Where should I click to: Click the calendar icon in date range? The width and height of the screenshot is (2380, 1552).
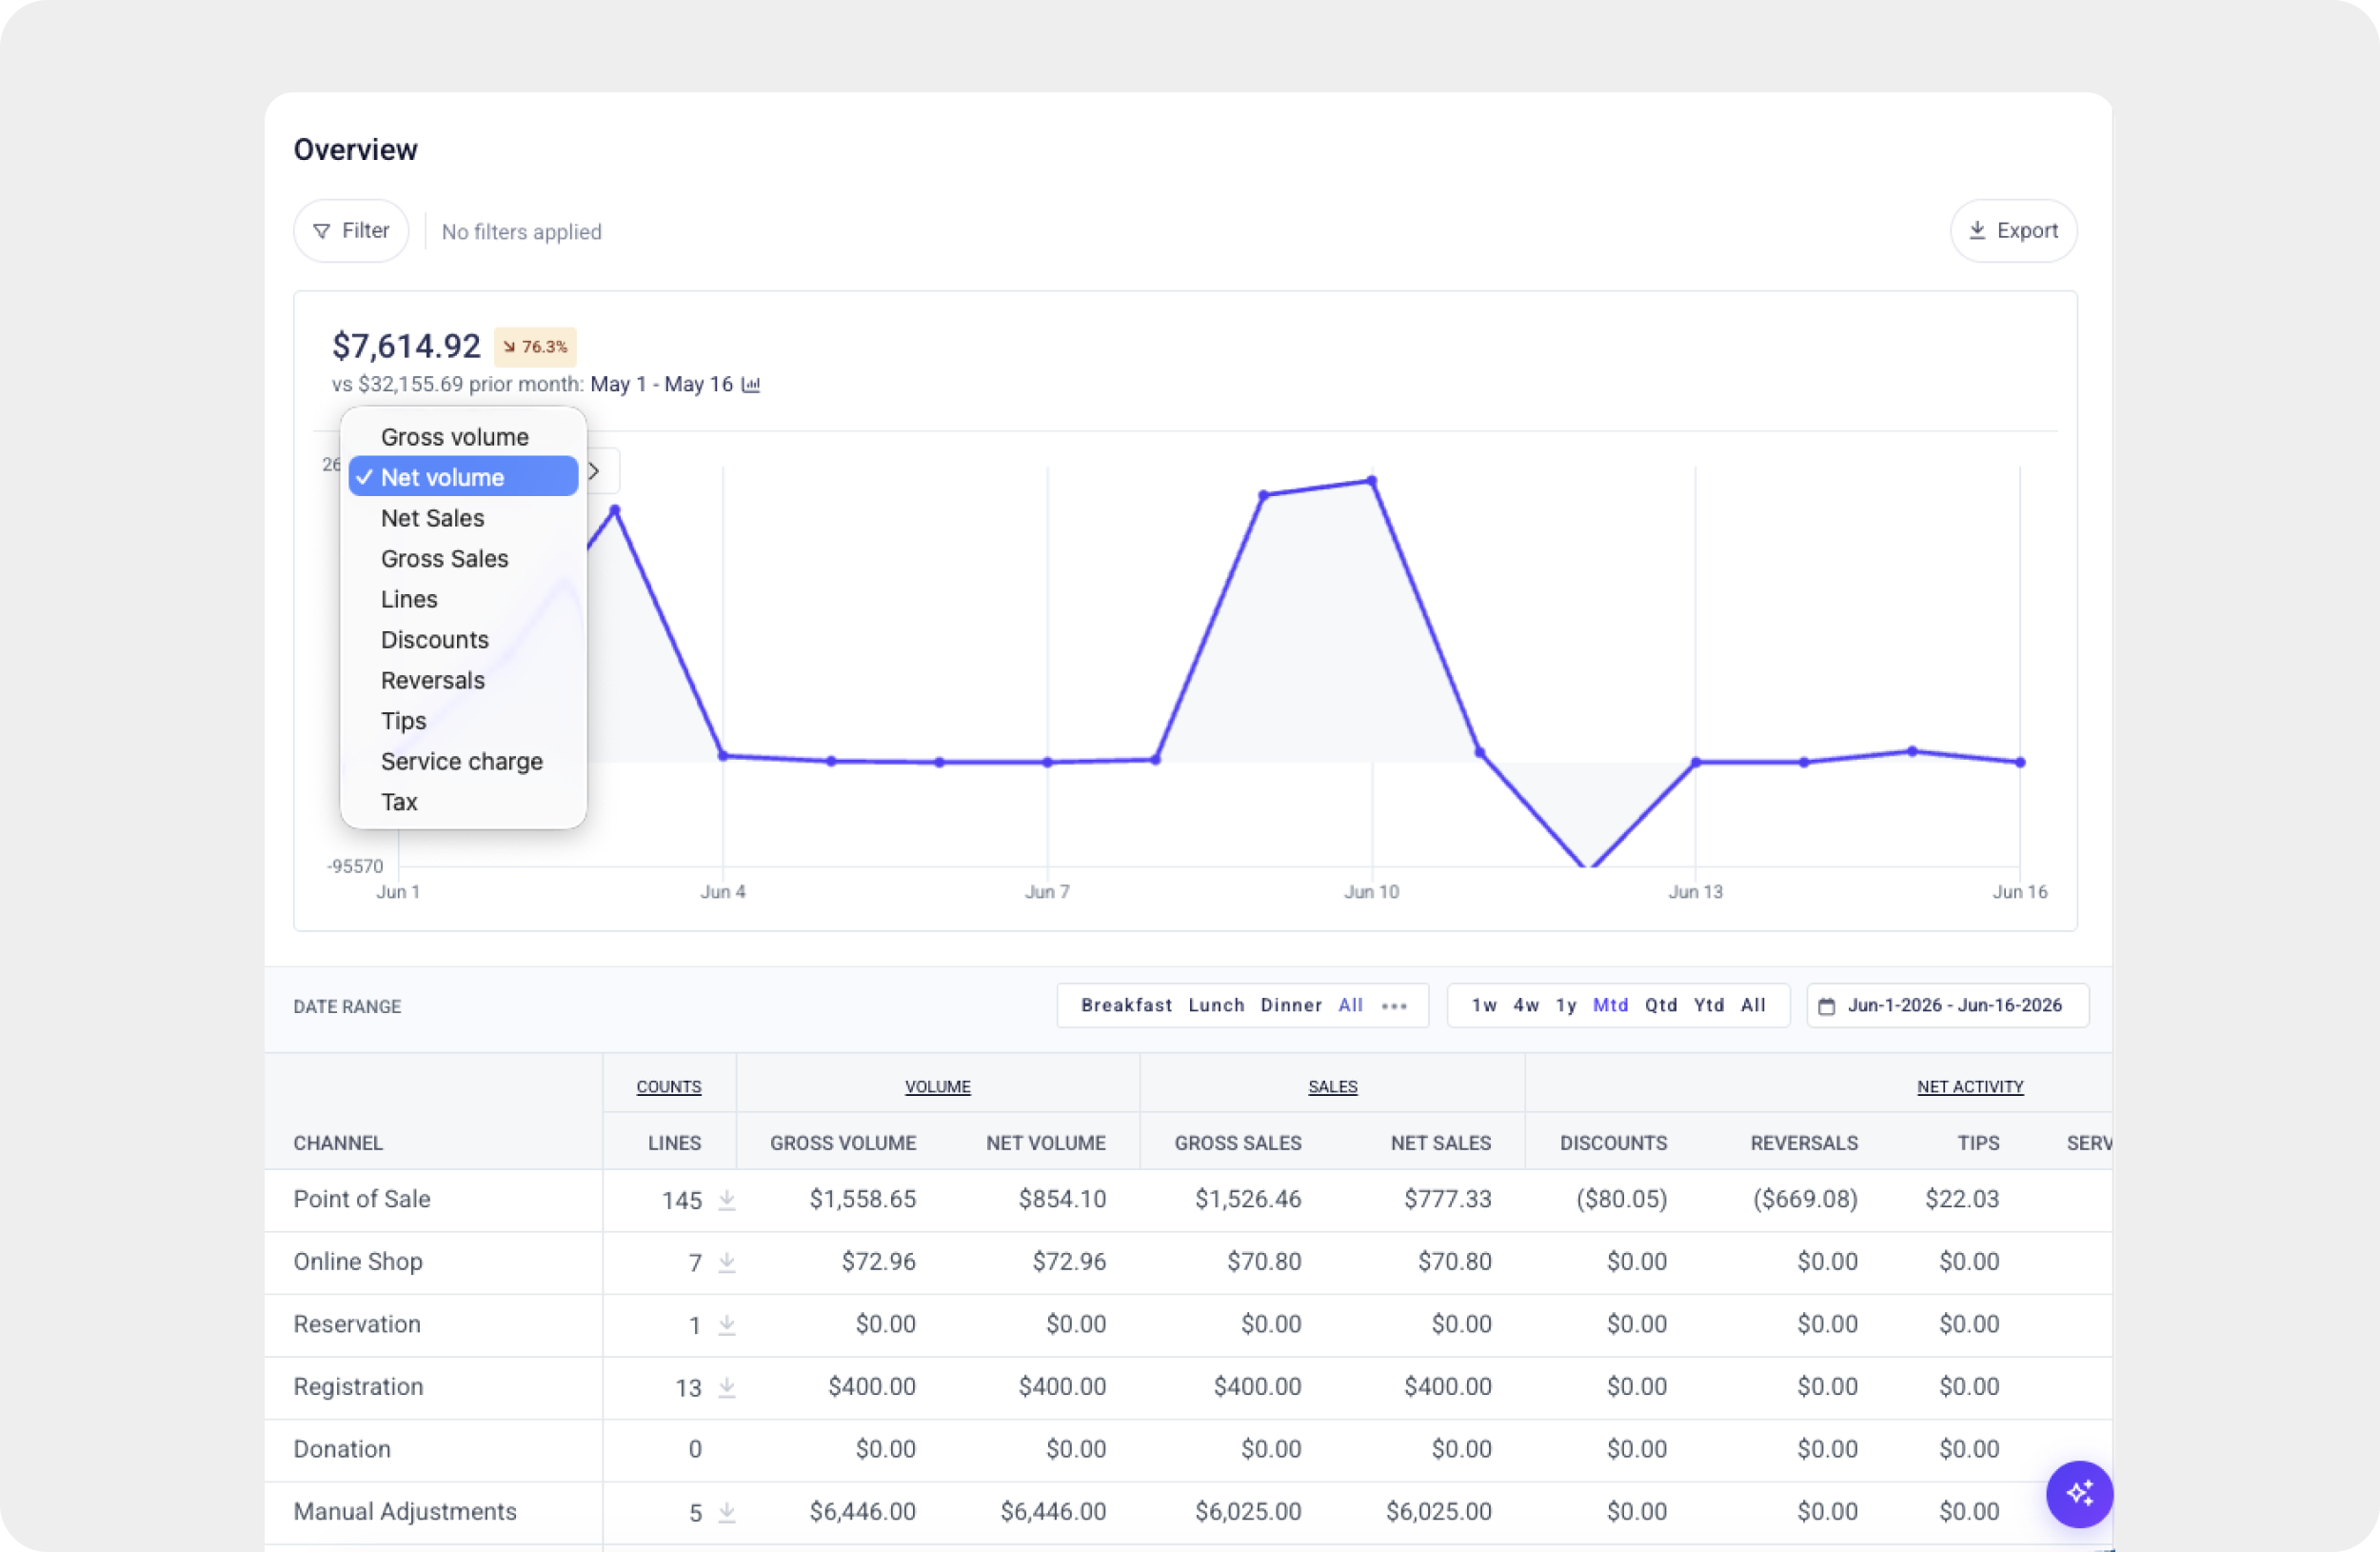(x=1826, y=1006)
